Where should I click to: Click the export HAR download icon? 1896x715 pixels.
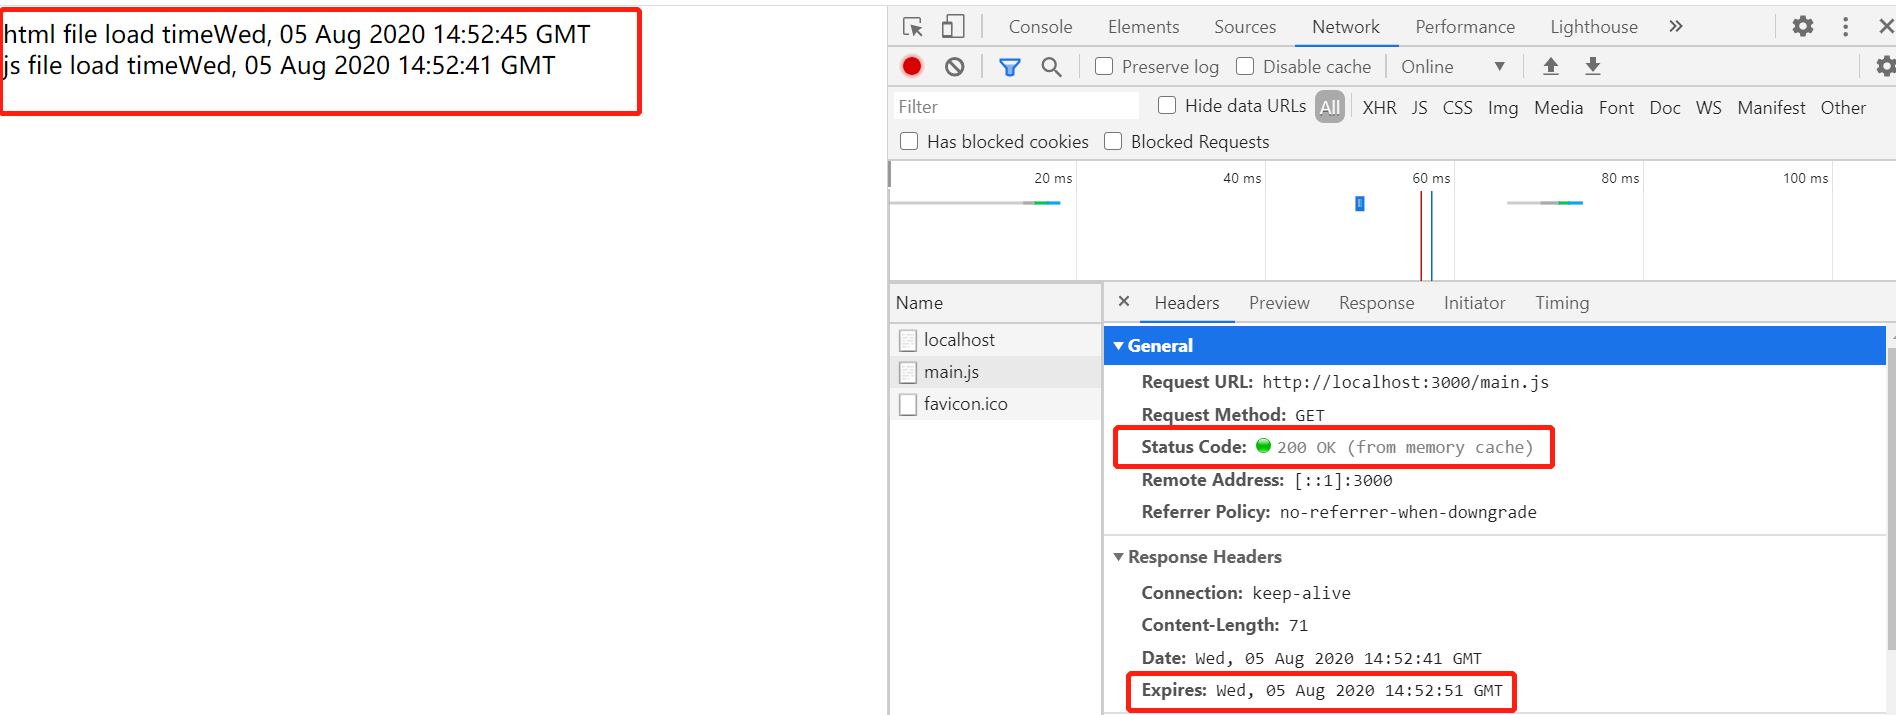pos(1593,67)
